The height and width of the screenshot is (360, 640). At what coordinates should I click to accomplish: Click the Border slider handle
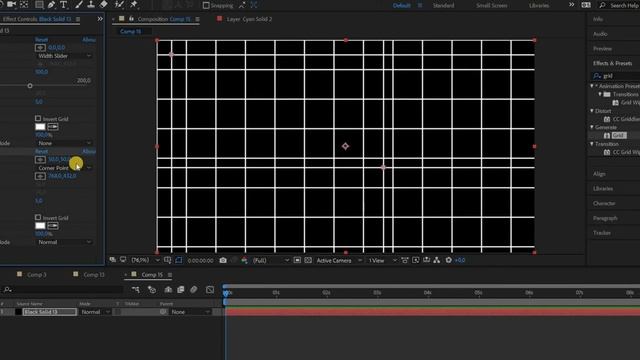point(30,86)
